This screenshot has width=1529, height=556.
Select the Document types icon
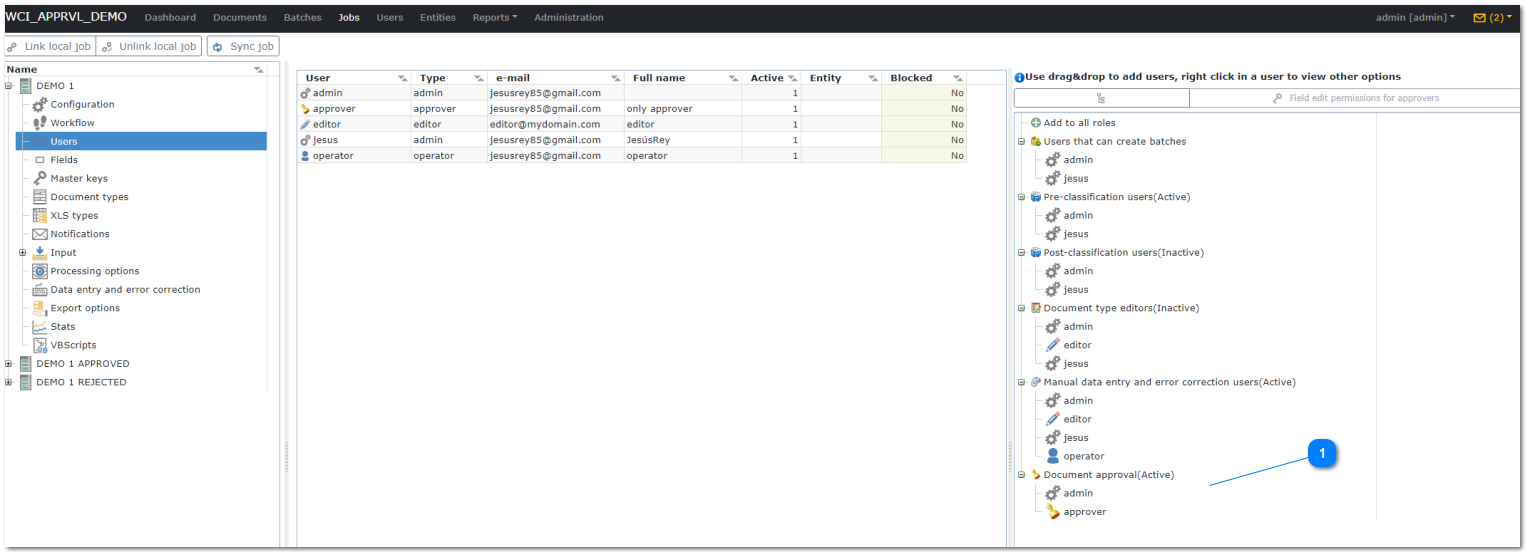pos(40,197)
